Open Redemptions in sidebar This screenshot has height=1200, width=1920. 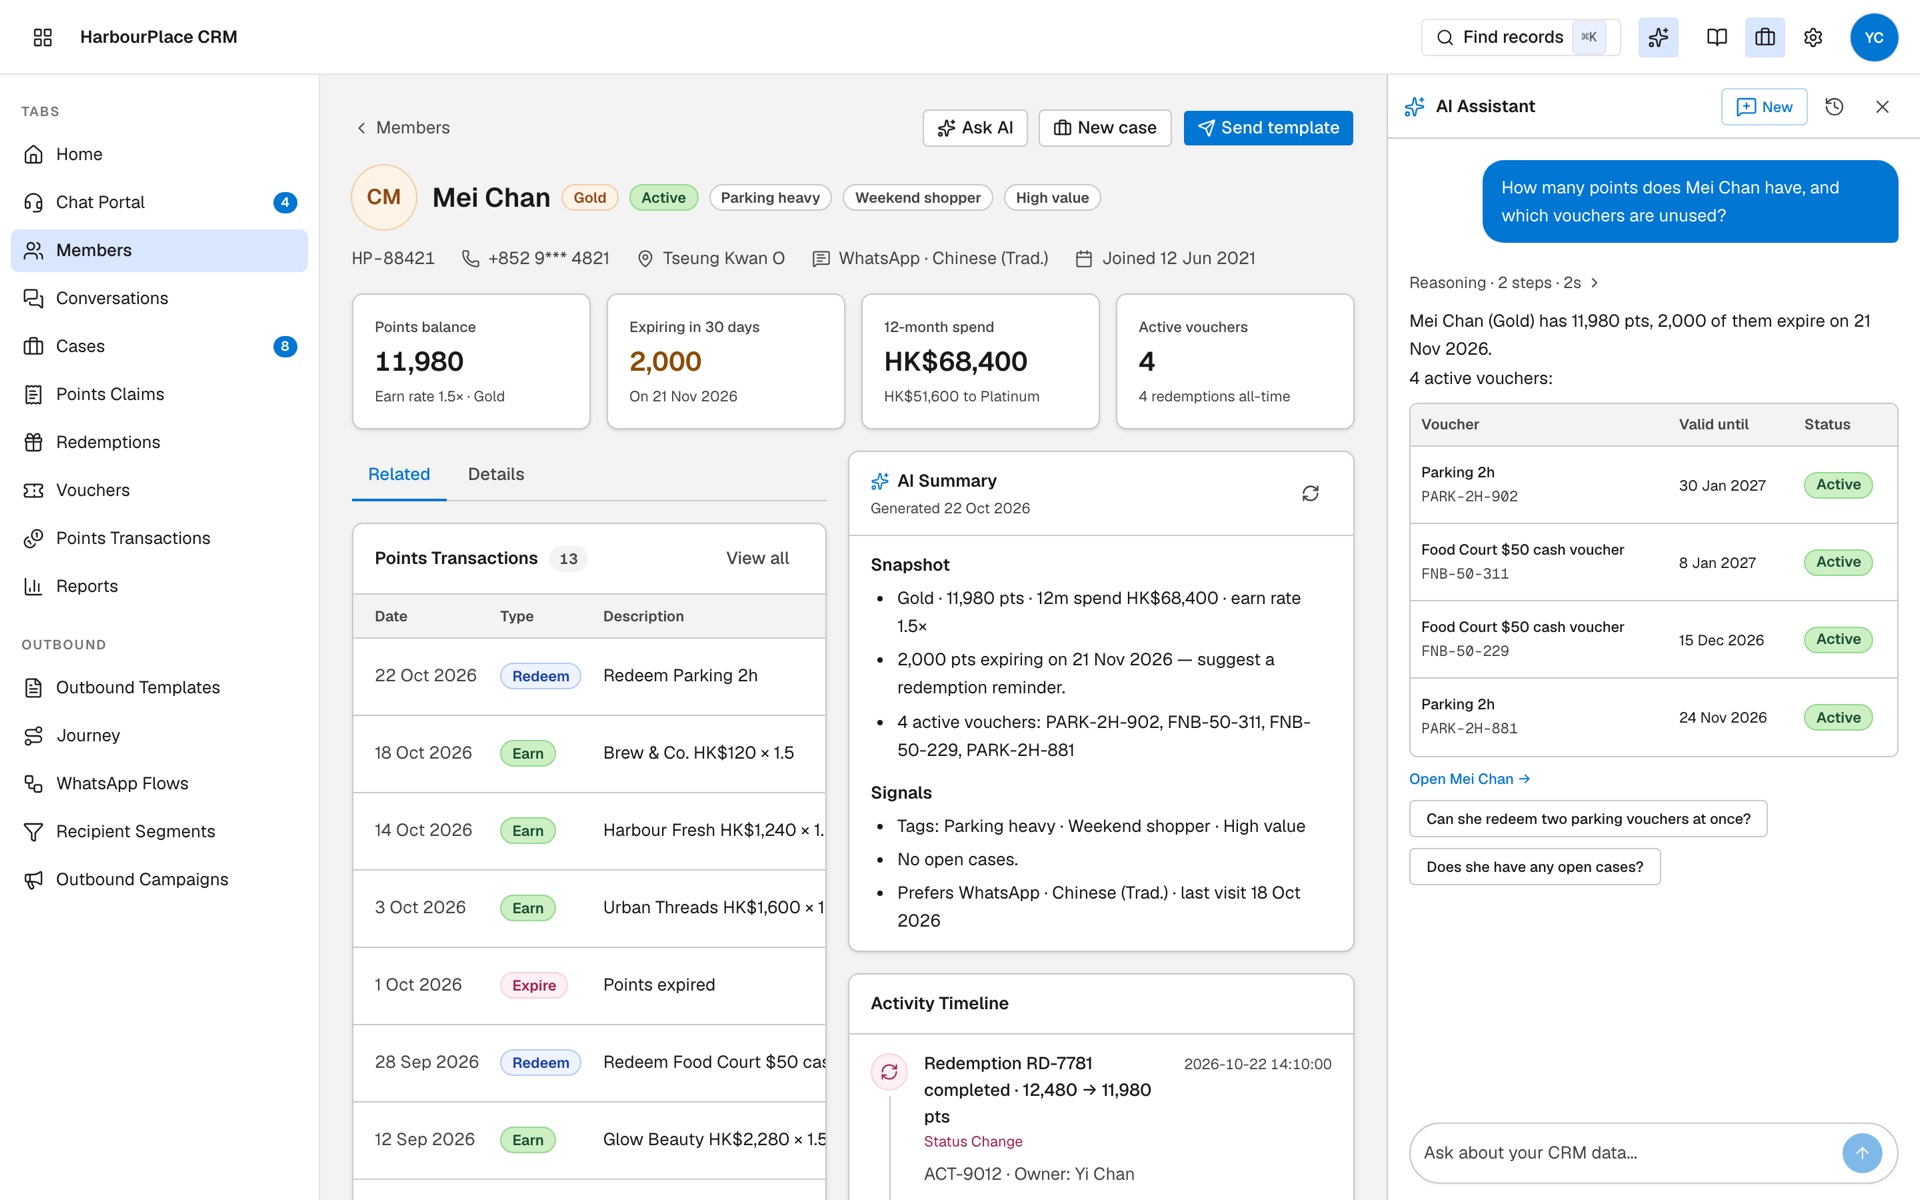coord(160,442)
